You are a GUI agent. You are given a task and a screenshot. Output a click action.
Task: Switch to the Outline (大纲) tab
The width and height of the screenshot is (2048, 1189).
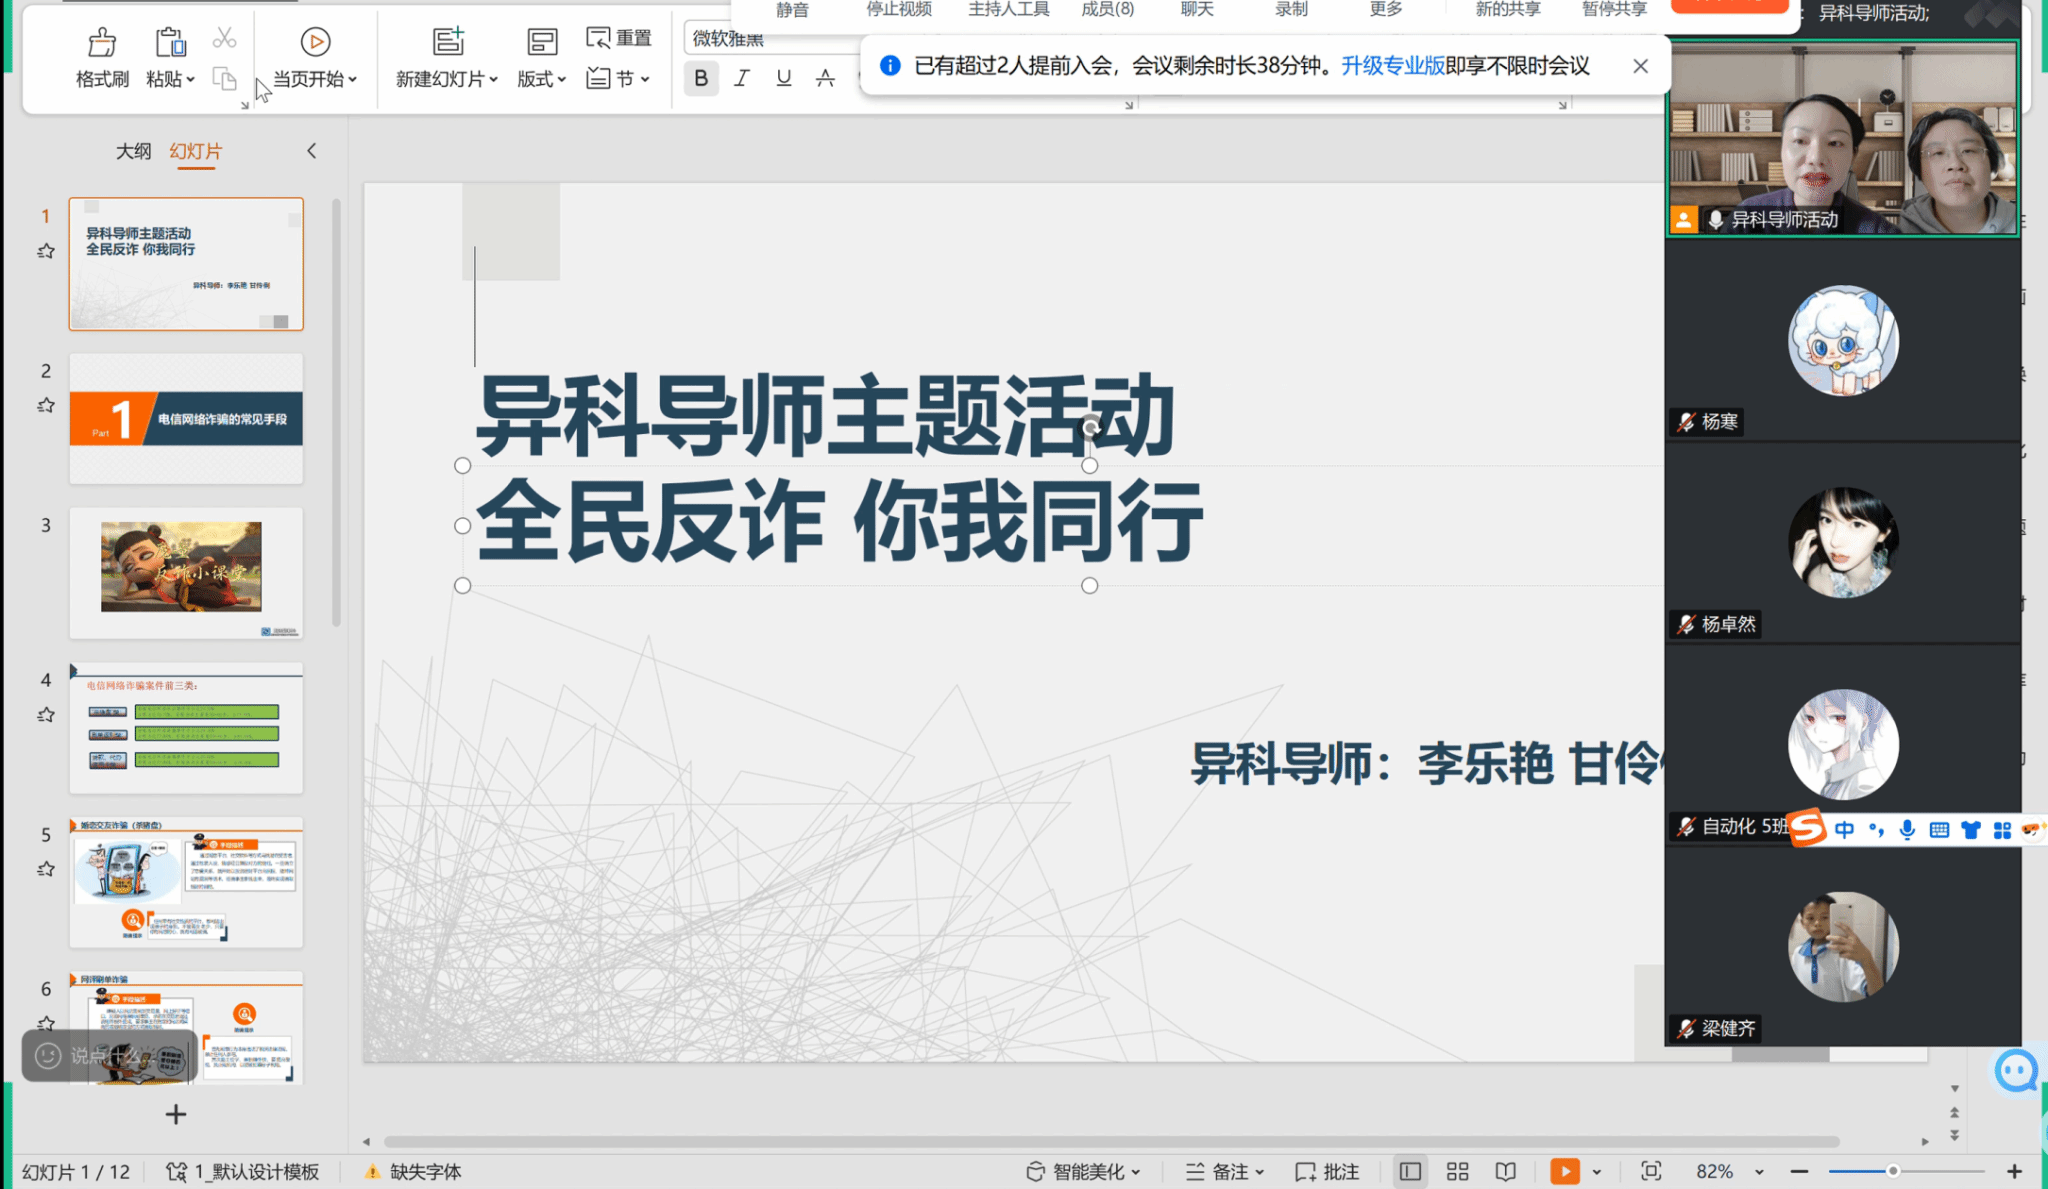coord(133,151)
